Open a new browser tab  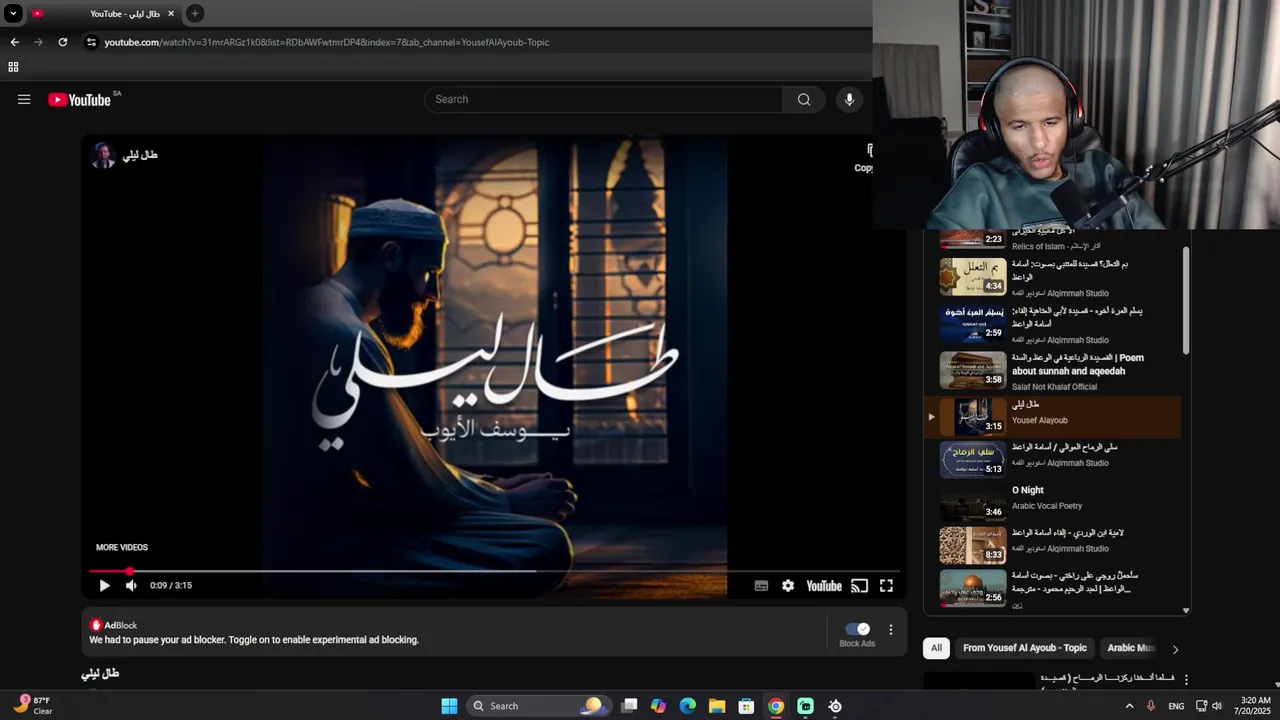tap(195, 13)
